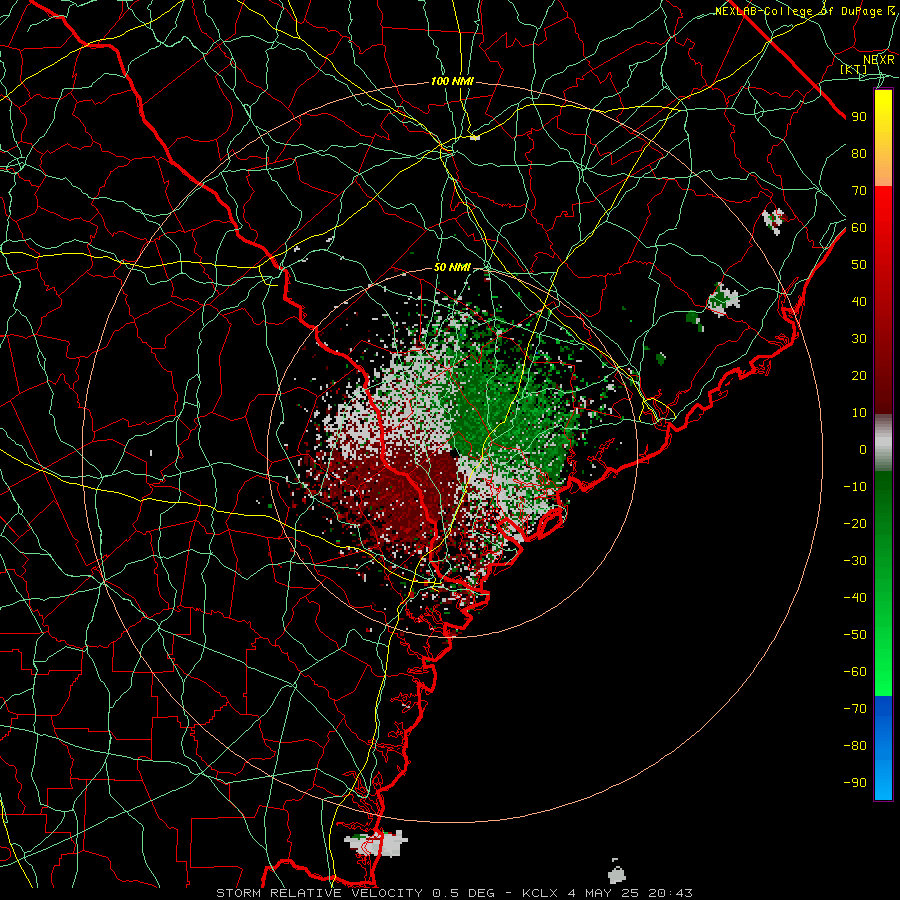
Task: Click the 20:43 timestamp in caption
Action: 669,893
